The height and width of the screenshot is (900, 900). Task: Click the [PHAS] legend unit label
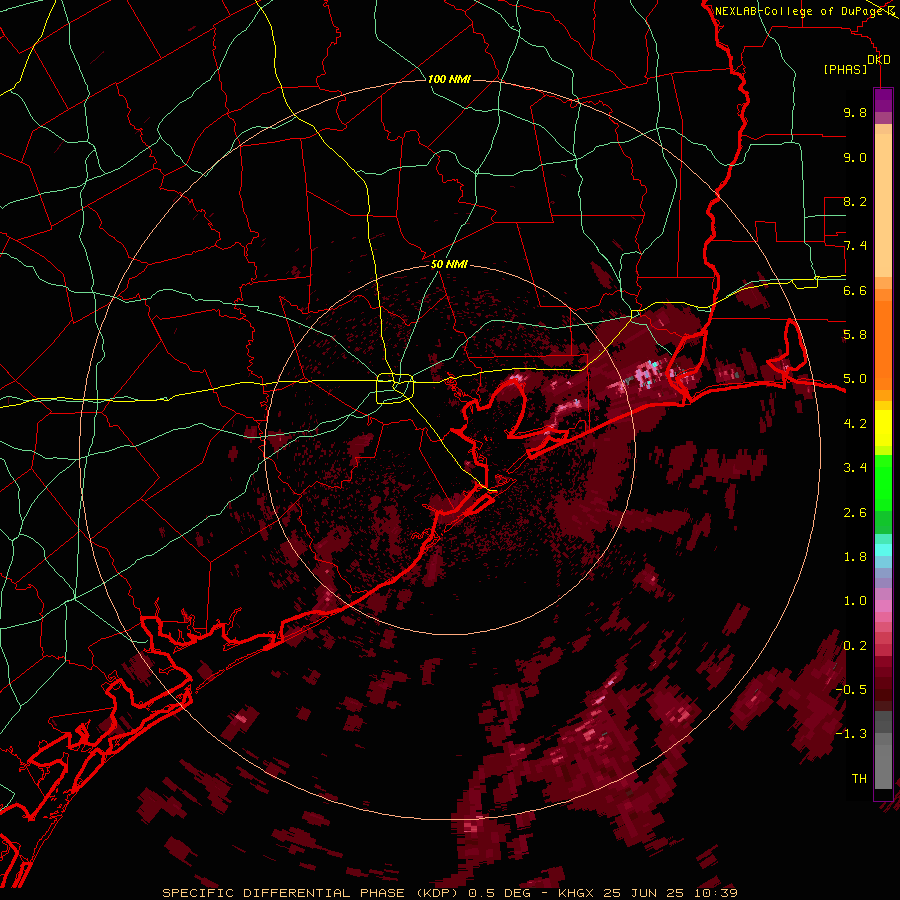[x=845, y=69]
